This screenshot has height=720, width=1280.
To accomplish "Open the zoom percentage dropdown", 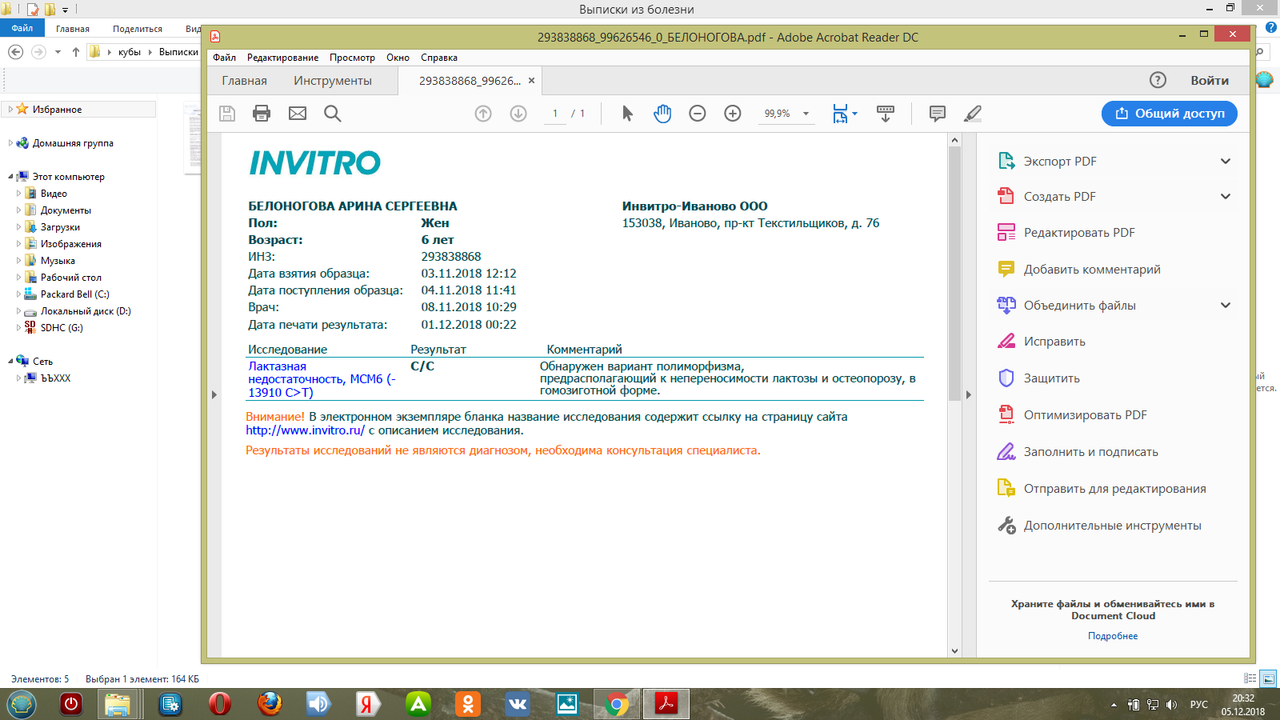I will (x=787, y=114).
